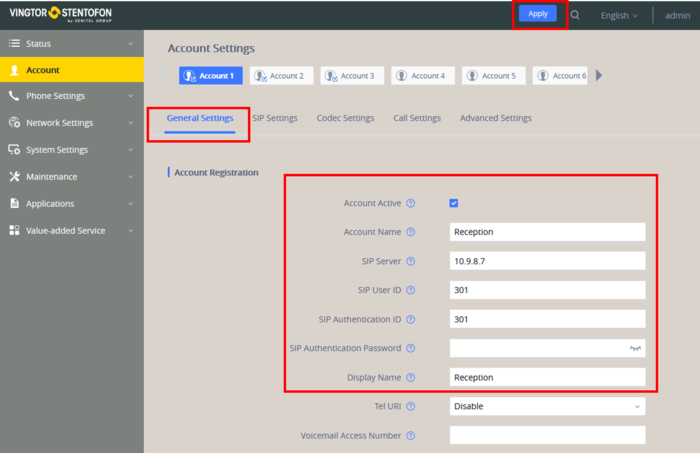Click help icon beside Tel URI
Viewport: 700px width, 453px height.
(410, 407)
